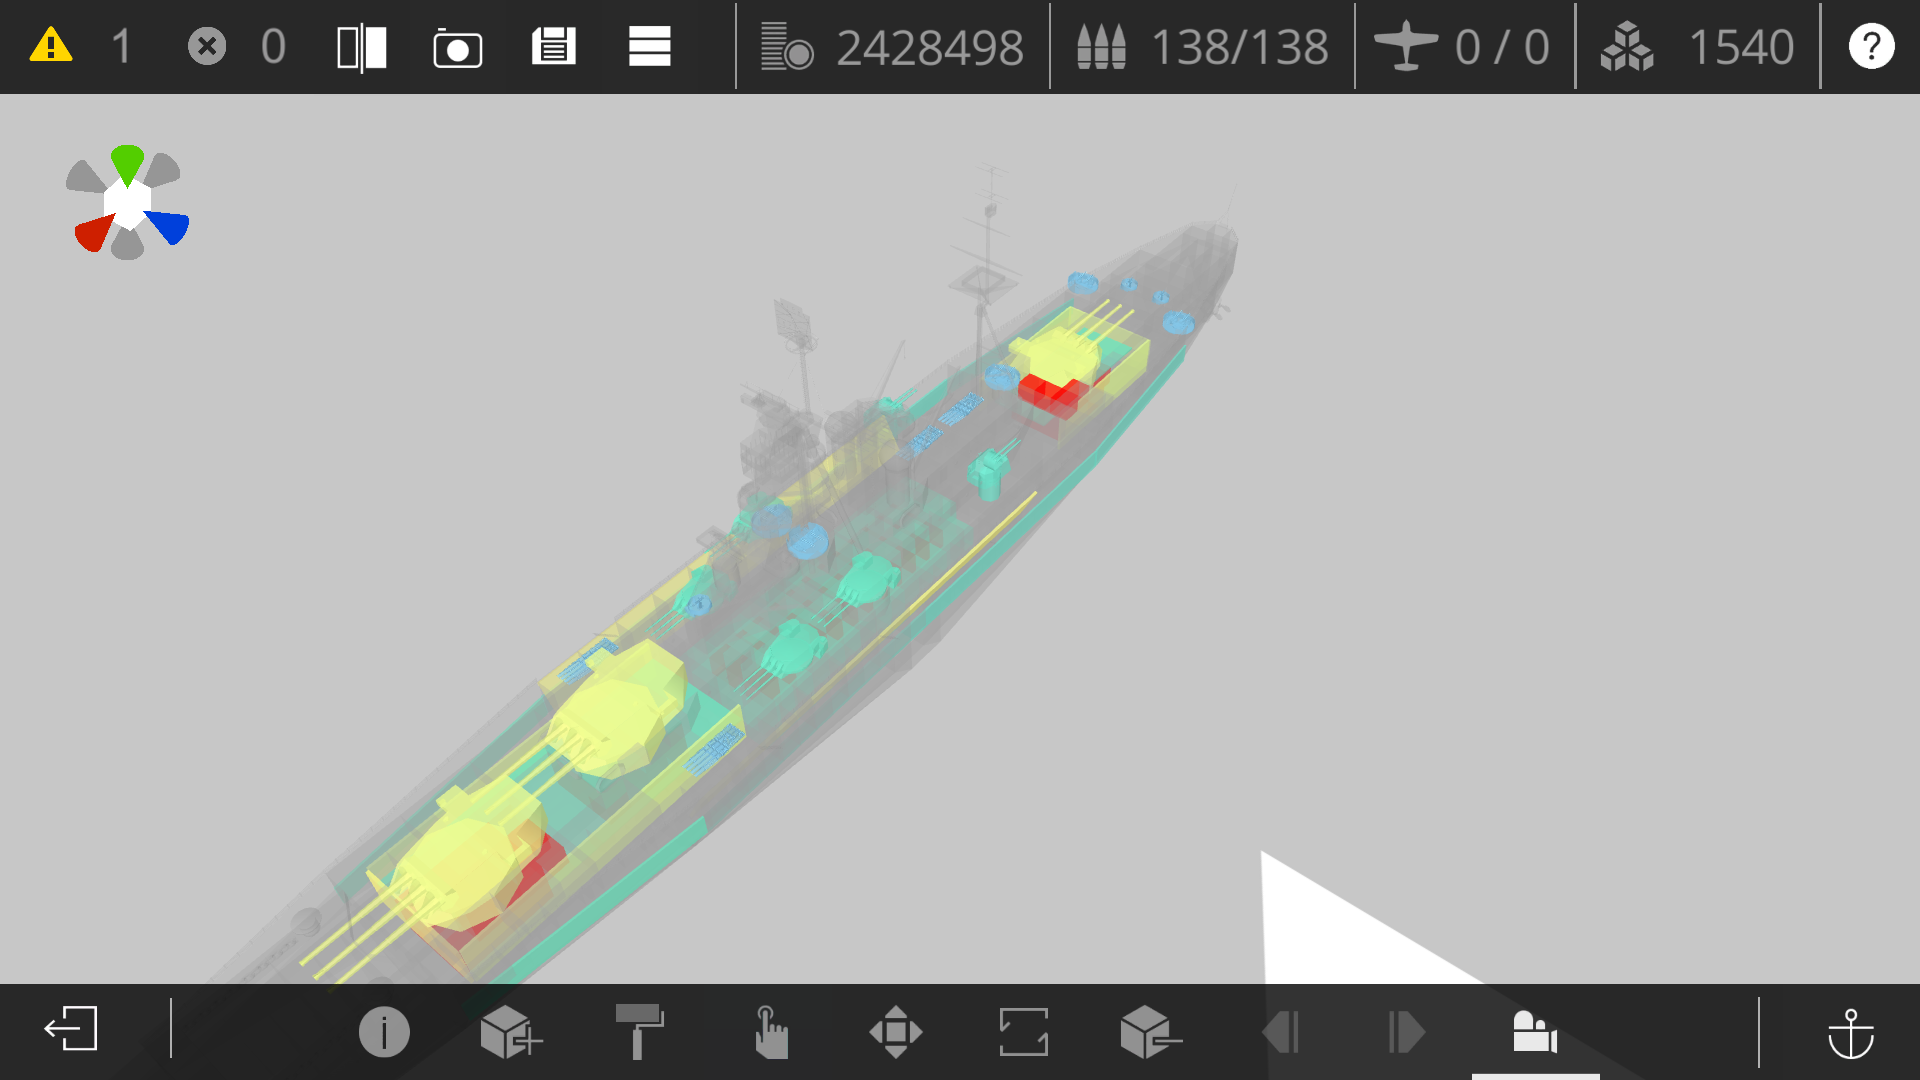Click the redo step-forward arrow
The width and height of the screenshot is (1920, 1080).
coord(1407,1032)
